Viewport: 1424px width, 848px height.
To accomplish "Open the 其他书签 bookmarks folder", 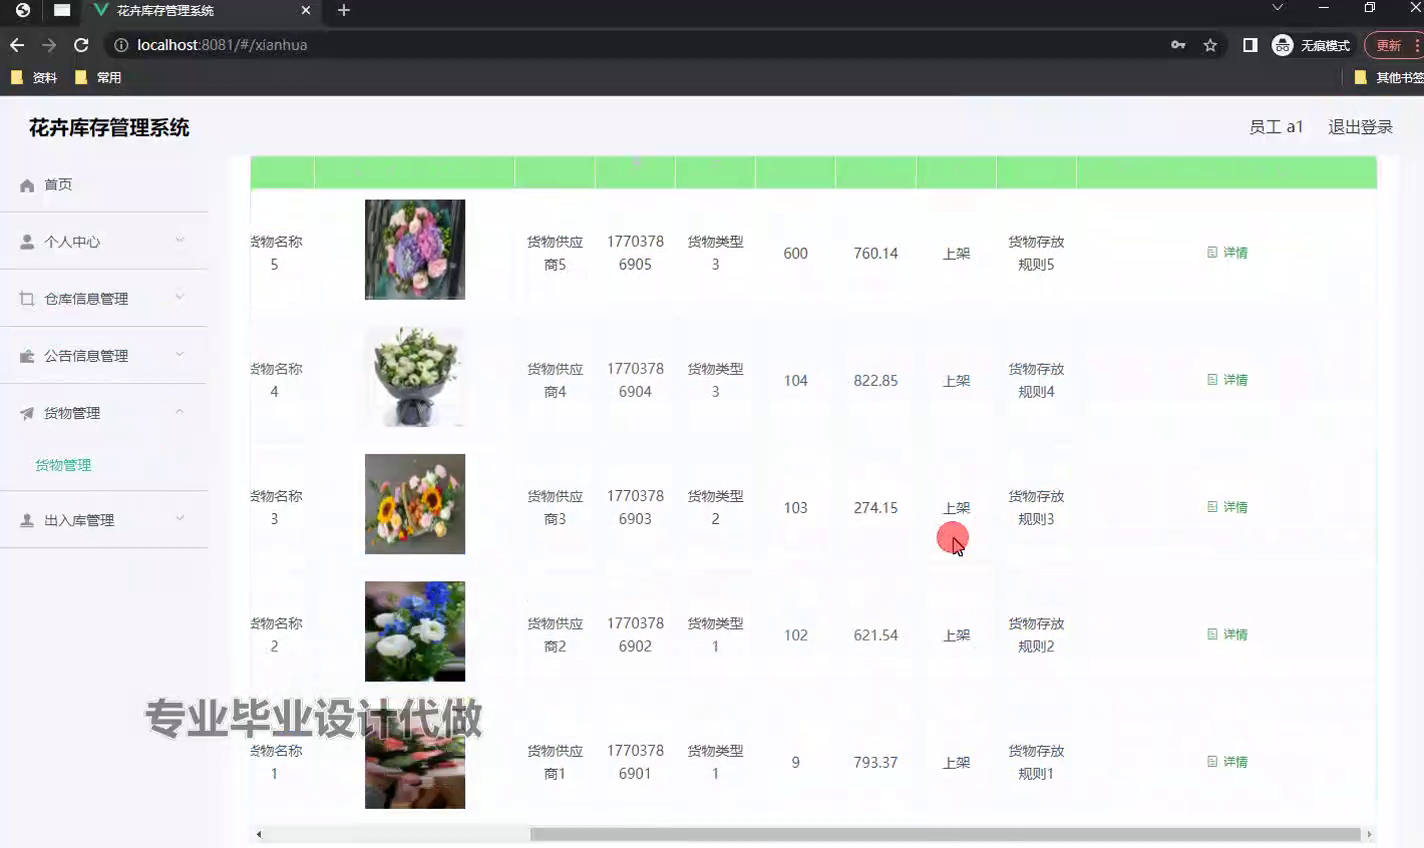I will point(1389,77).
